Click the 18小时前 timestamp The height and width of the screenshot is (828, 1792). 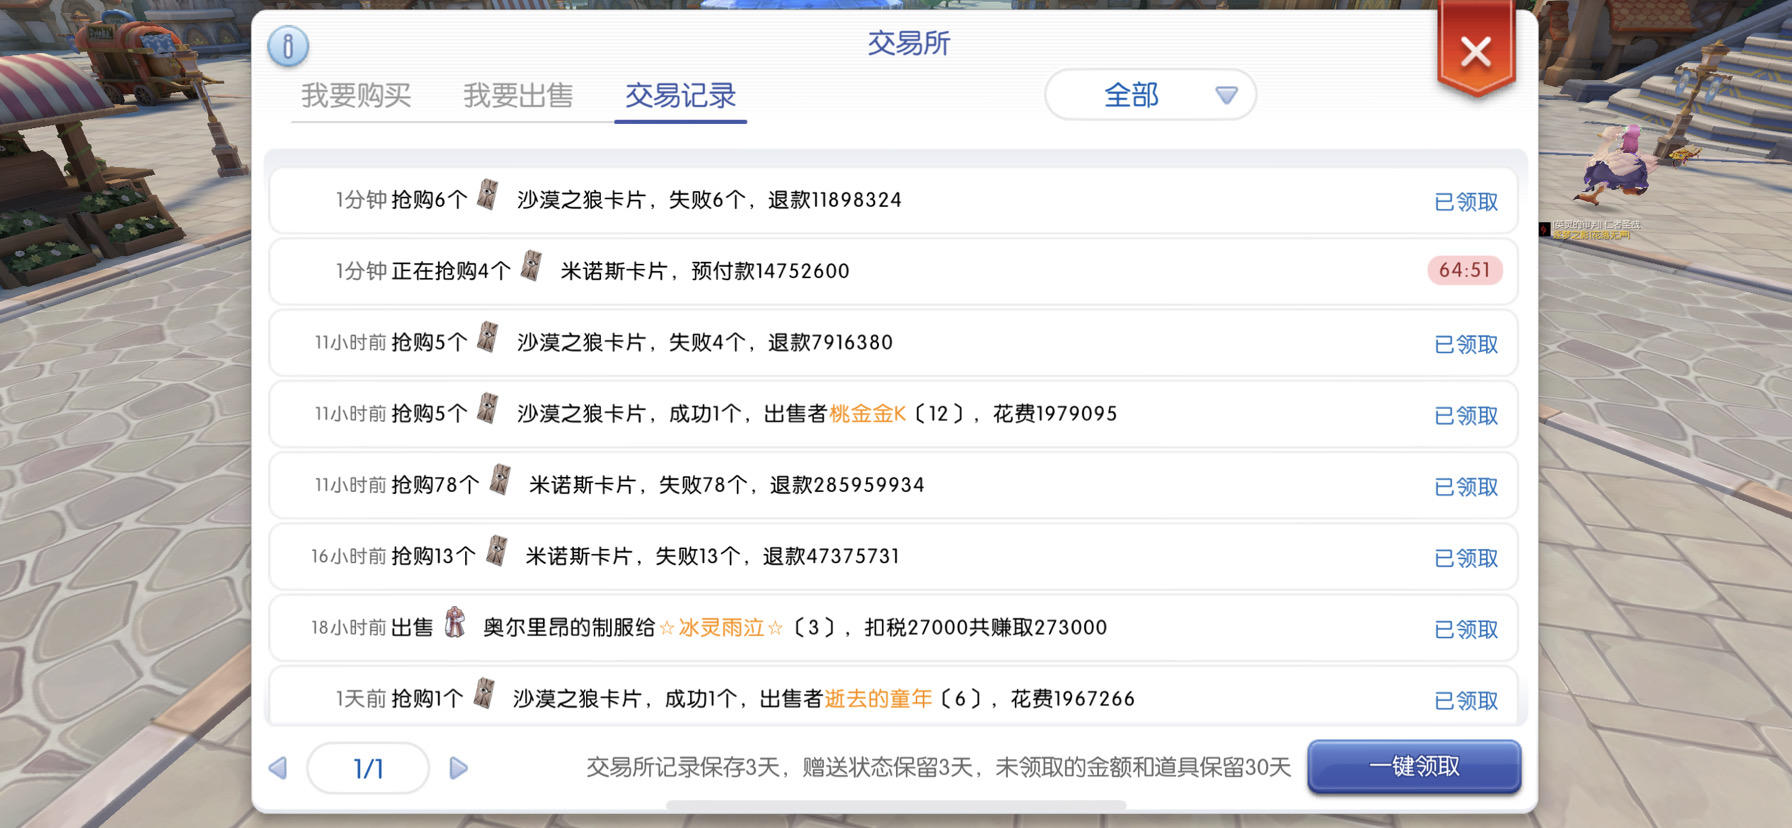pyautogui.click(x=348, y=628)
